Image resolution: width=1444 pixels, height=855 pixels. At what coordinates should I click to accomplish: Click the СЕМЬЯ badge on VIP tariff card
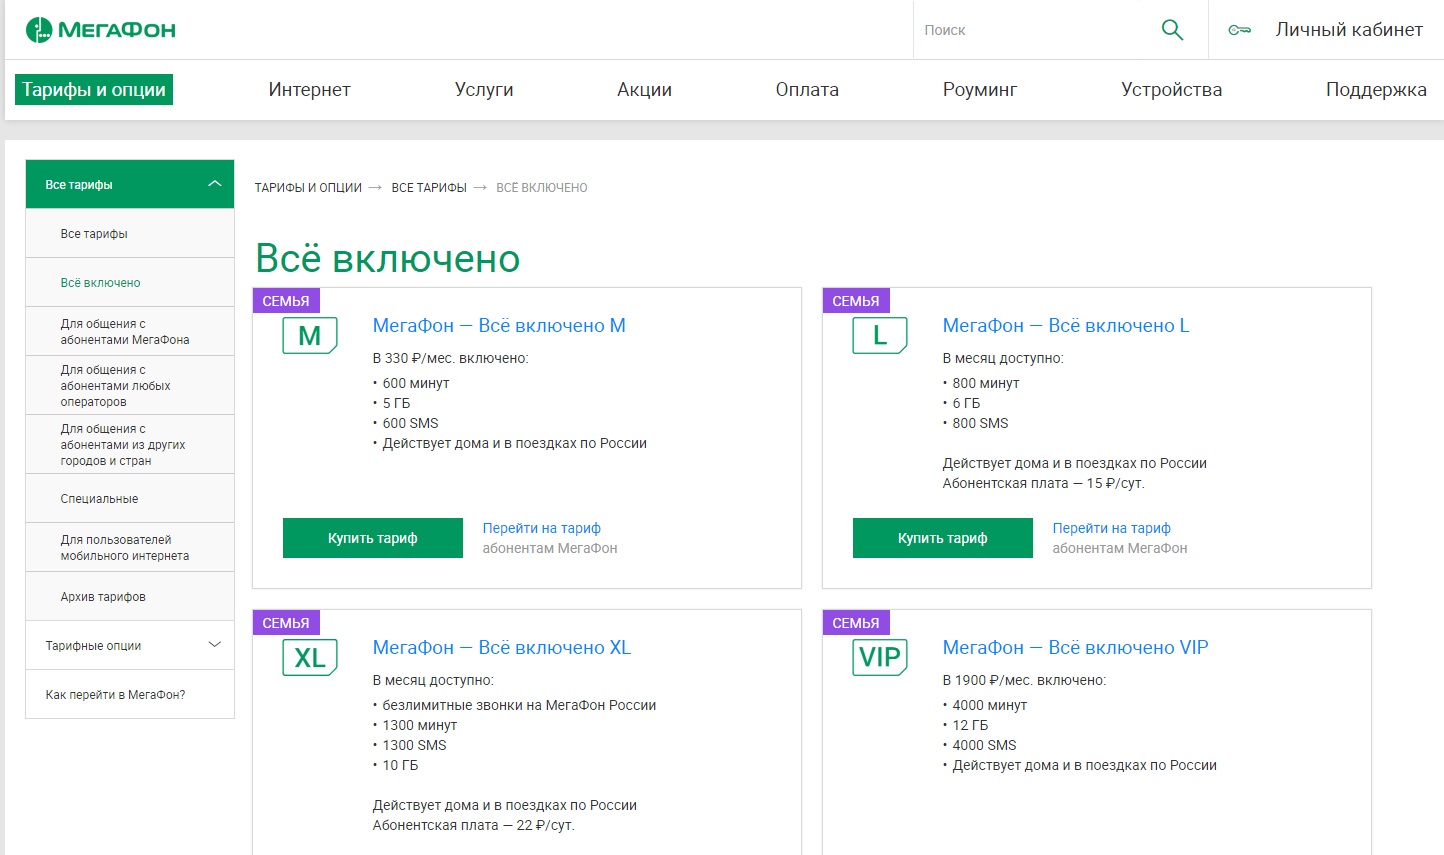tap(856, 623)
